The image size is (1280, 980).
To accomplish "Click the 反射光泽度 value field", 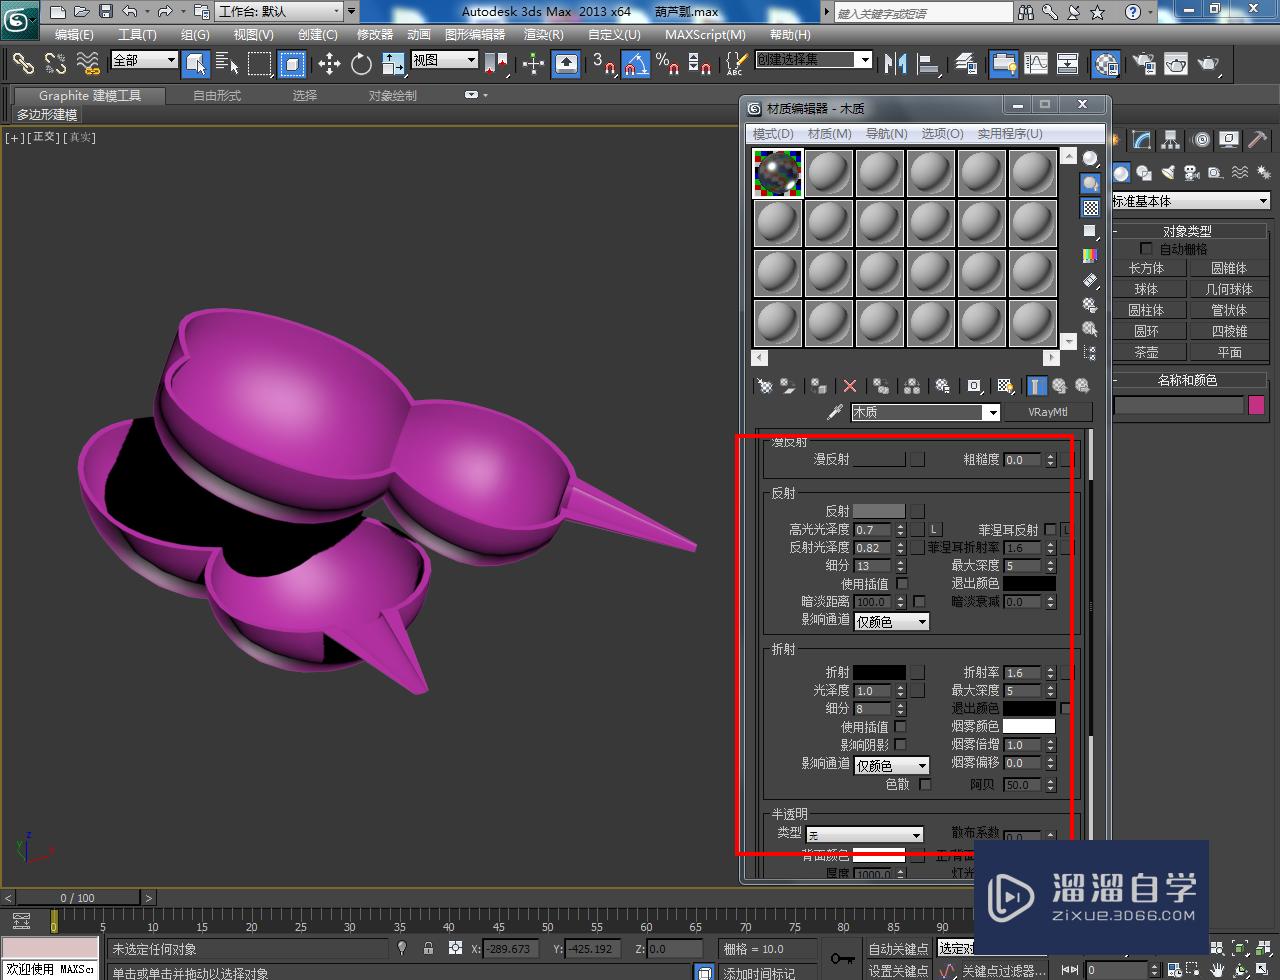I will point(873,547).
